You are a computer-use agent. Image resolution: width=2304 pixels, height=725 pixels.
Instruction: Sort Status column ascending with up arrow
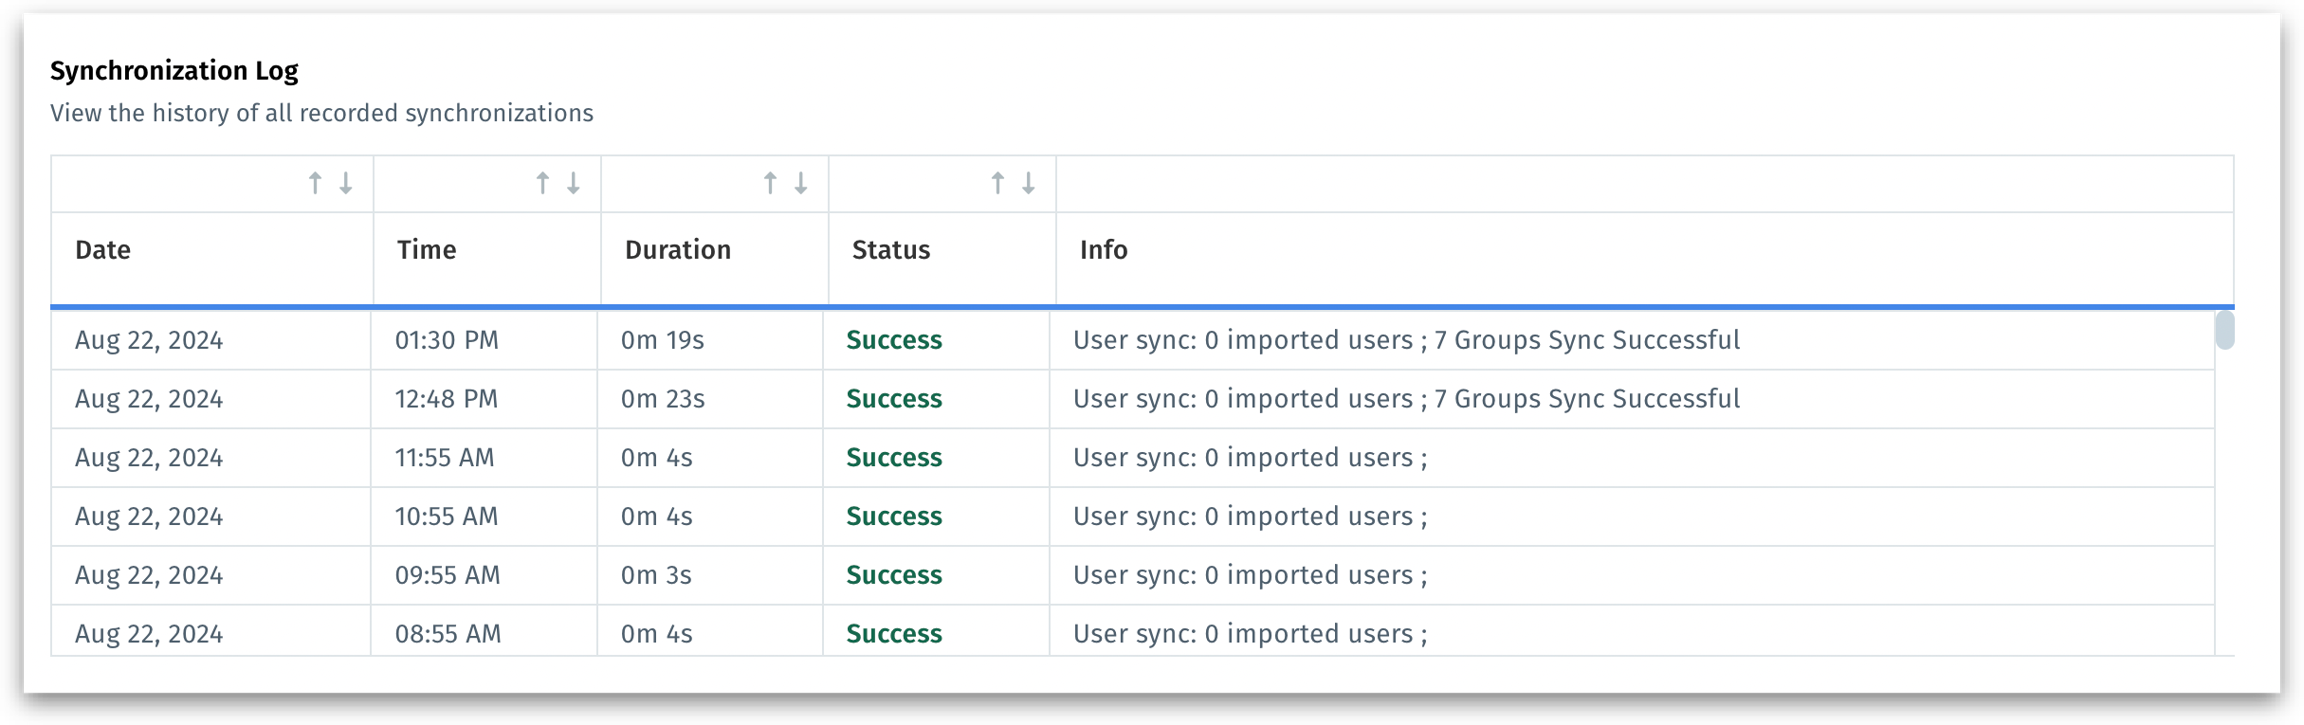point(997,183)
